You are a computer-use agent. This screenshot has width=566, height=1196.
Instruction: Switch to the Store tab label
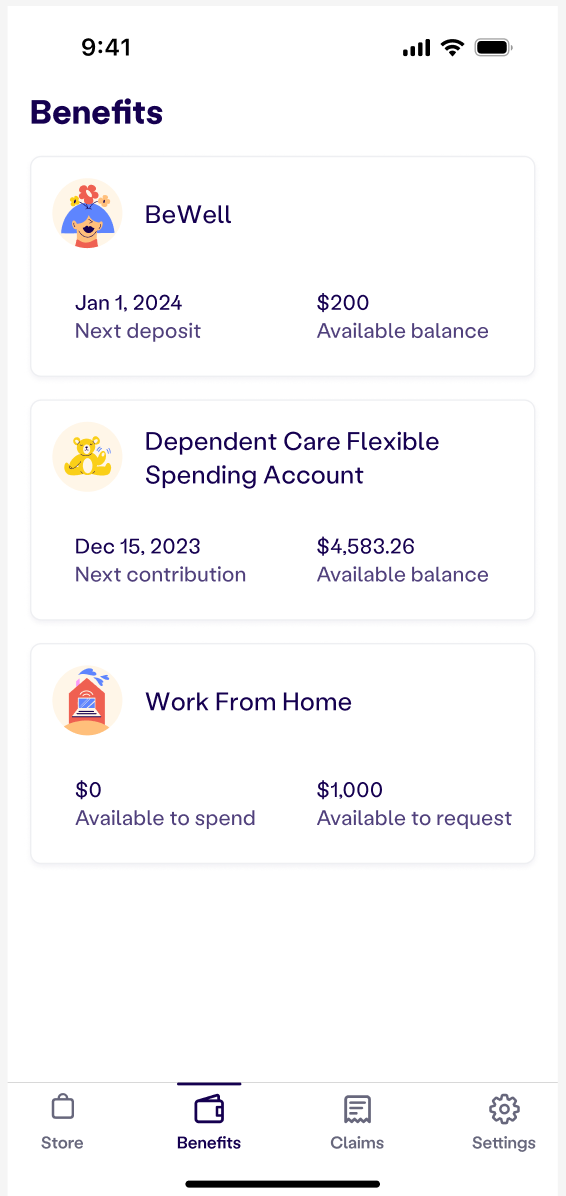point(63,1143)
